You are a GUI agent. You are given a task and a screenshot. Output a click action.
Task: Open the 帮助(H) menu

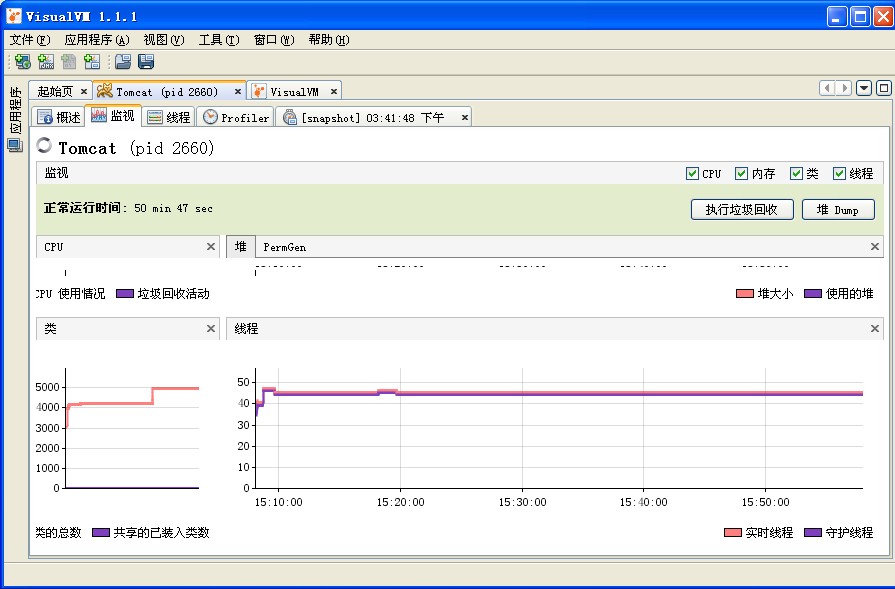pos(329,40)
